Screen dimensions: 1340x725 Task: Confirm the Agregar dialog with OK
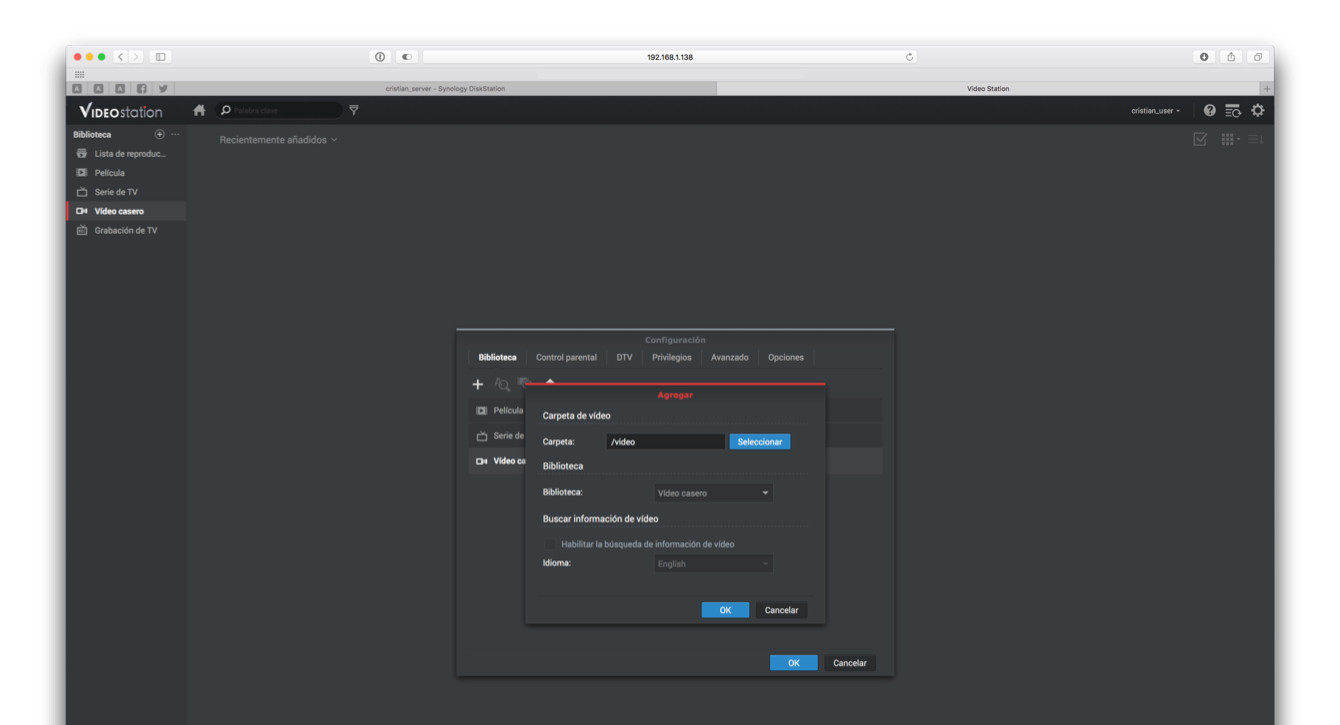[x=725, y=610]
